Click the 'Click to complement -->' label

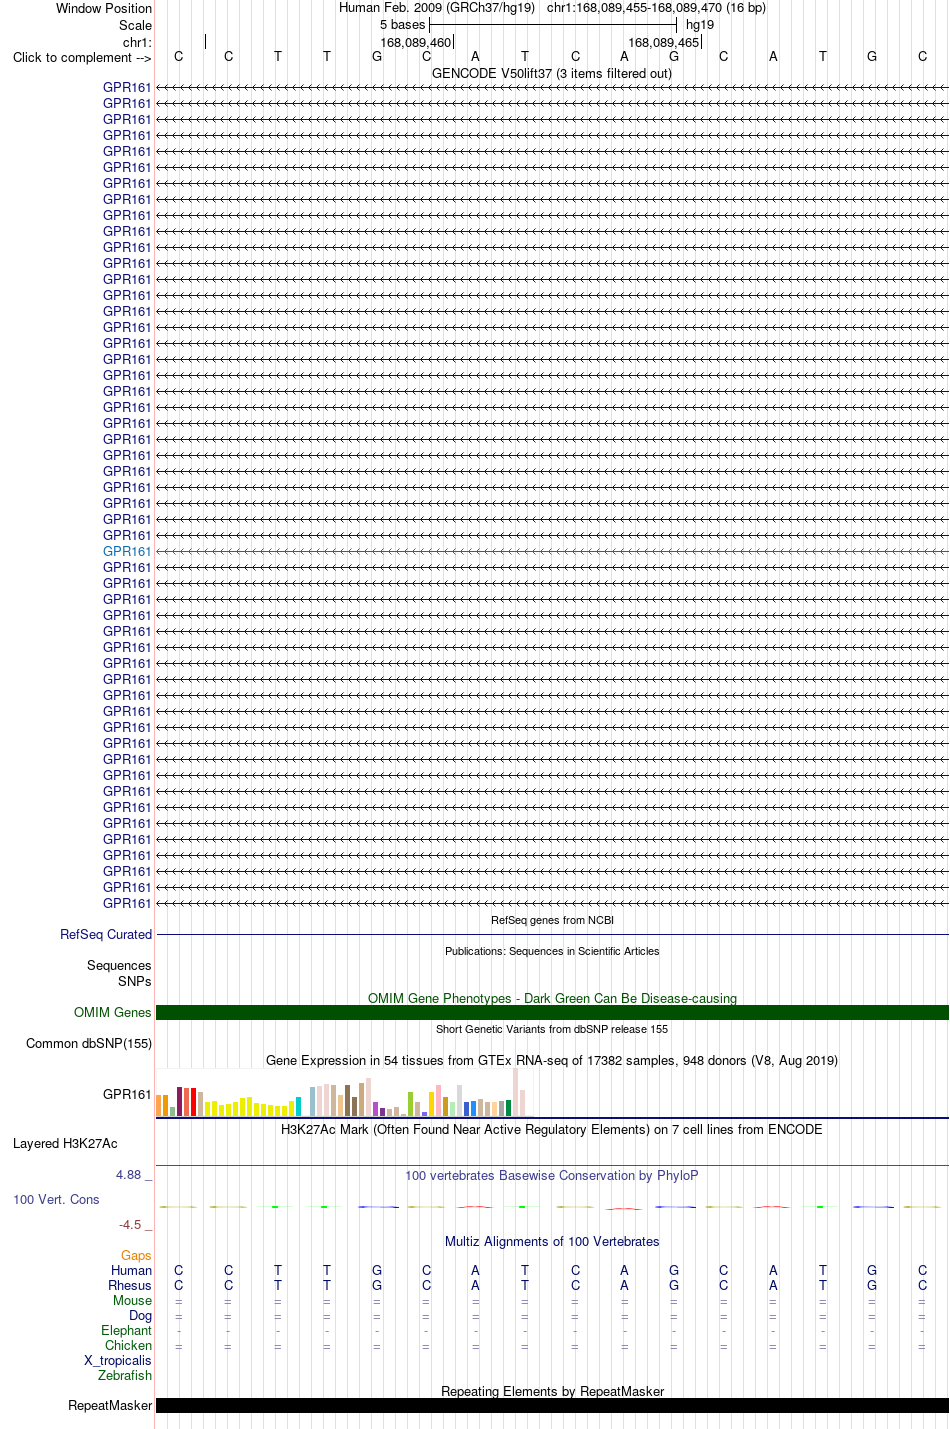[x=82, y=57]
